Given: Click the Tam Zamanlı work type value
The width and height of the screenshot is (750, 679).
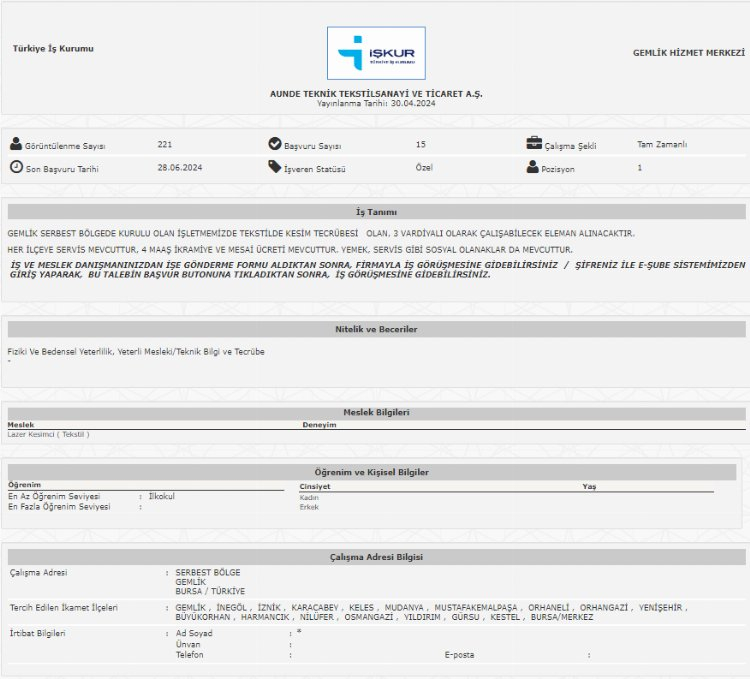Looking at the screenshot, I should [x=662, y=144].
